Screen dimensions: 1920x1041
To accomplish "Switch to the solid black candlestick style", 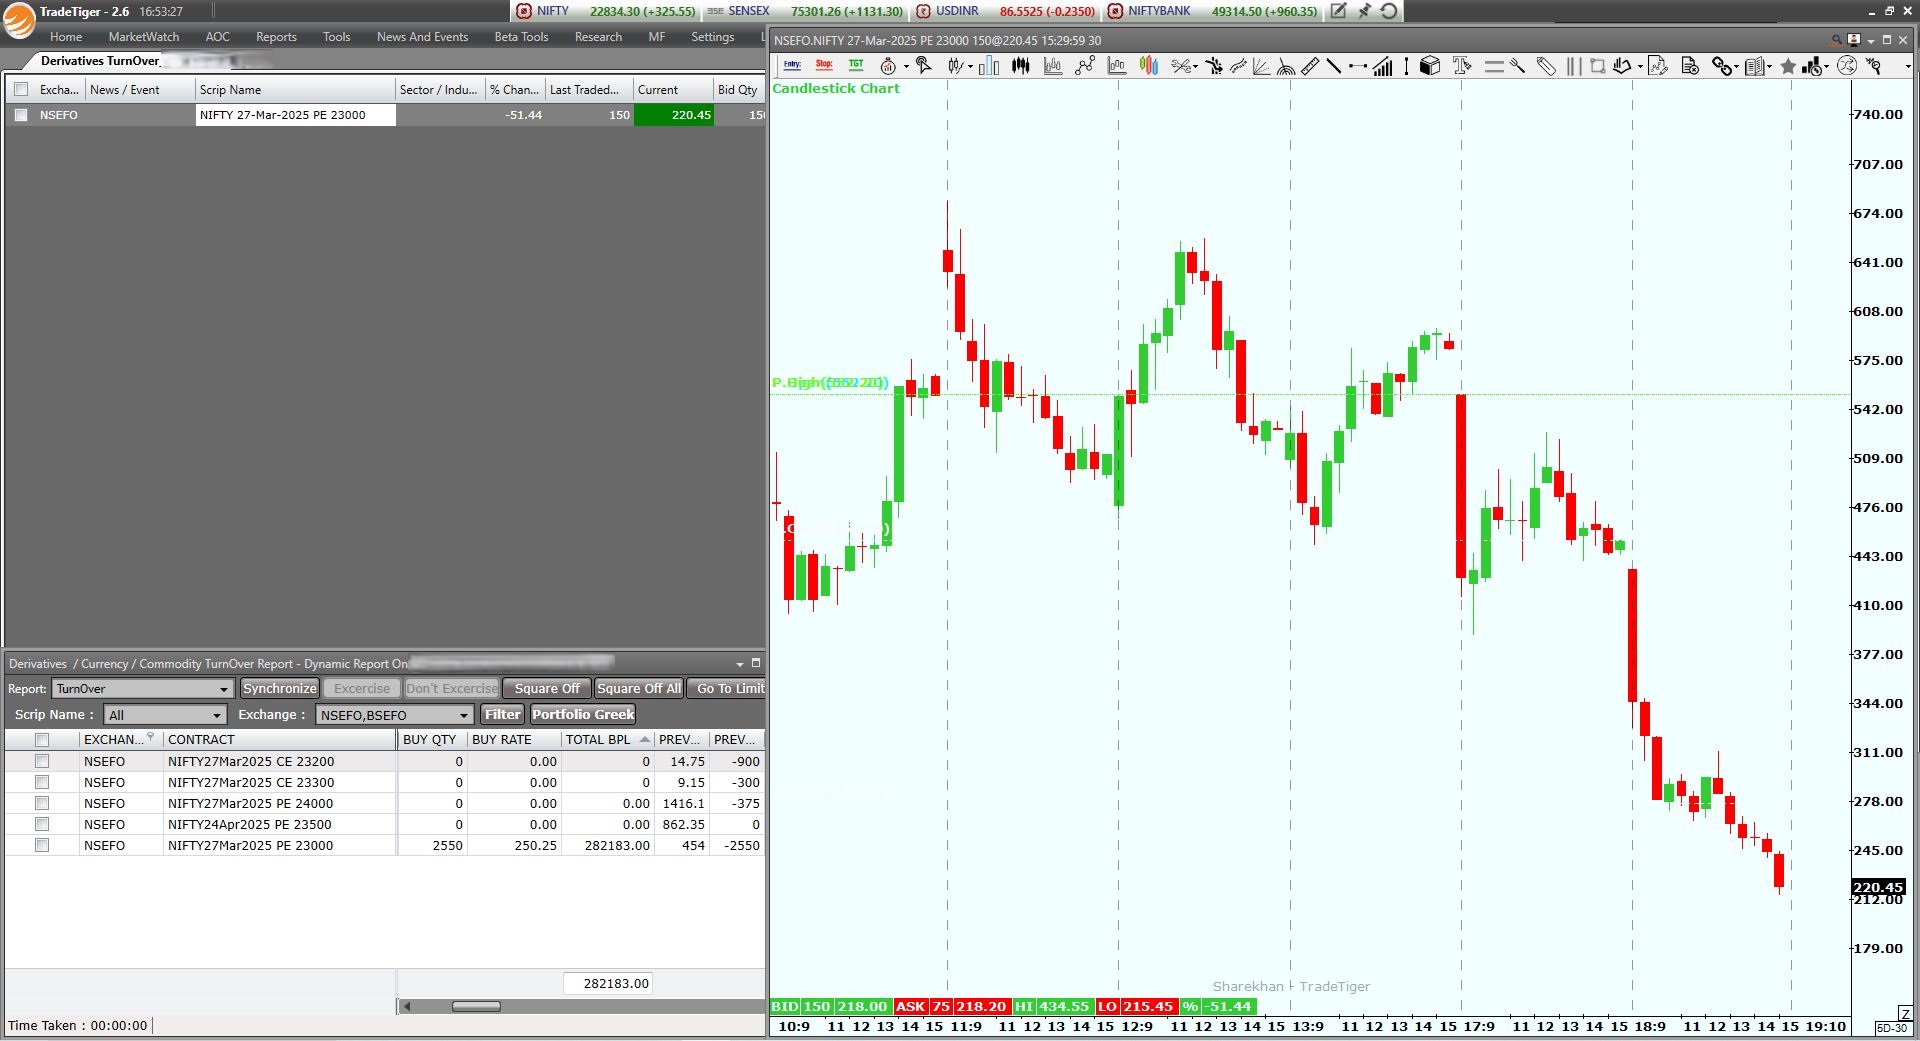I will [x=1021, y=66].
